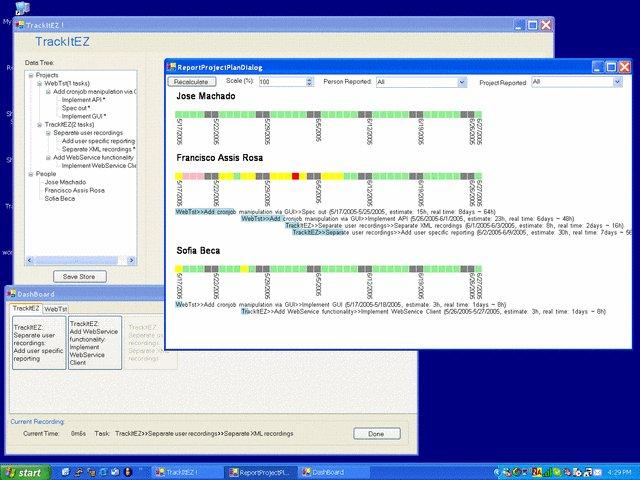Select Sofia Beca in the data tree

[x=60, y=198]
